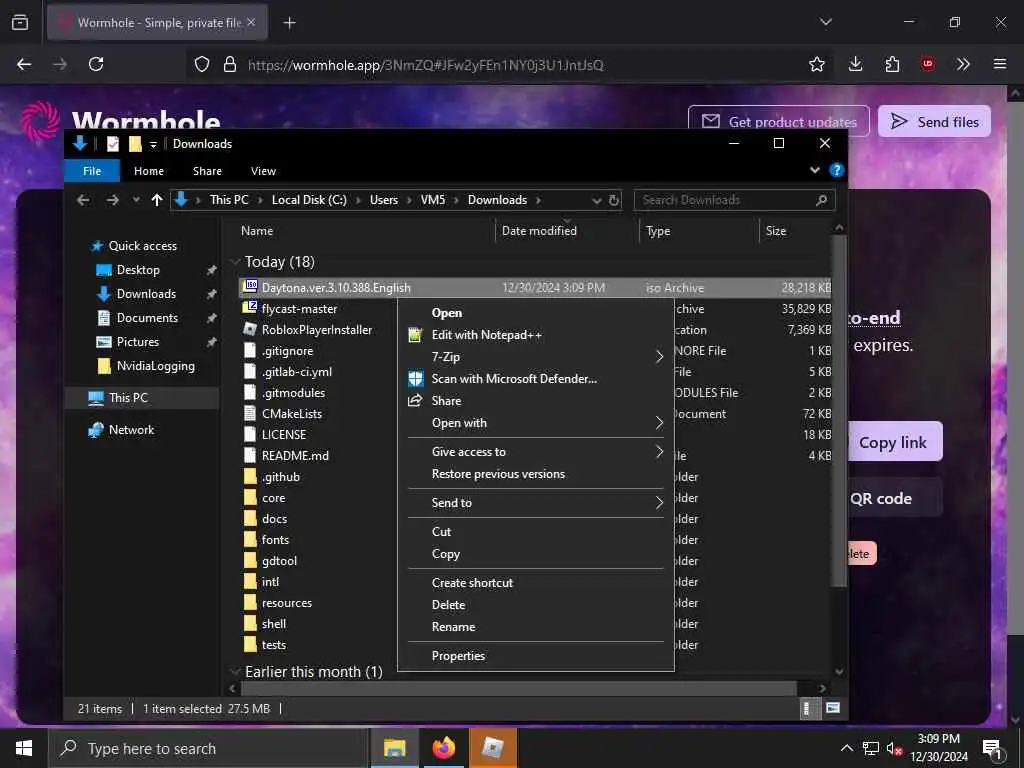Open the Firefox extensions puzzle icon
The height and width of the screenshot is (768, 1024).
click(892, 64)
